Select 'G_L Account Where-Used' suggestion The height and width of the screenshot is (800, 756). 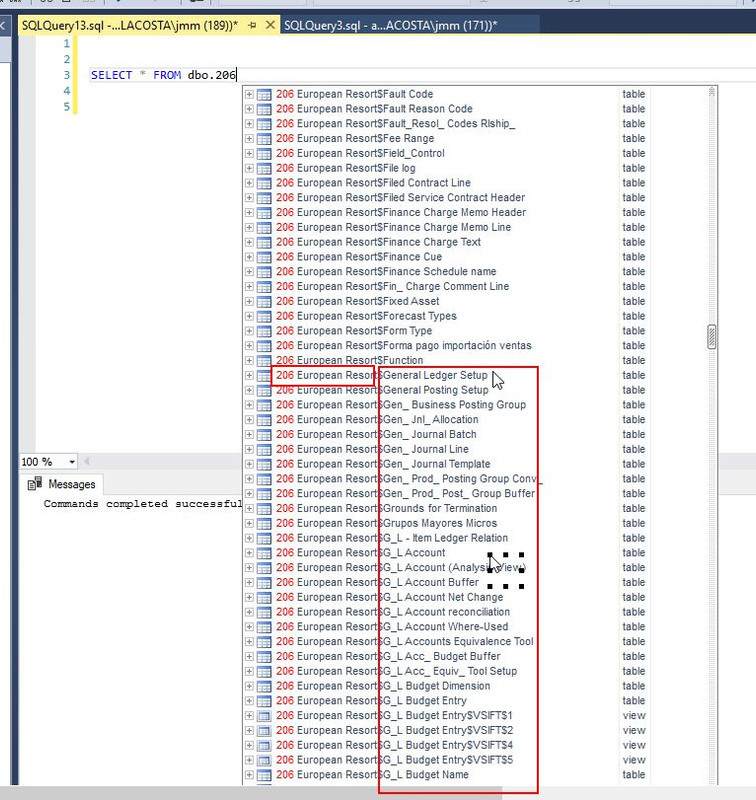pyautogui.click(x=392, y=627)
